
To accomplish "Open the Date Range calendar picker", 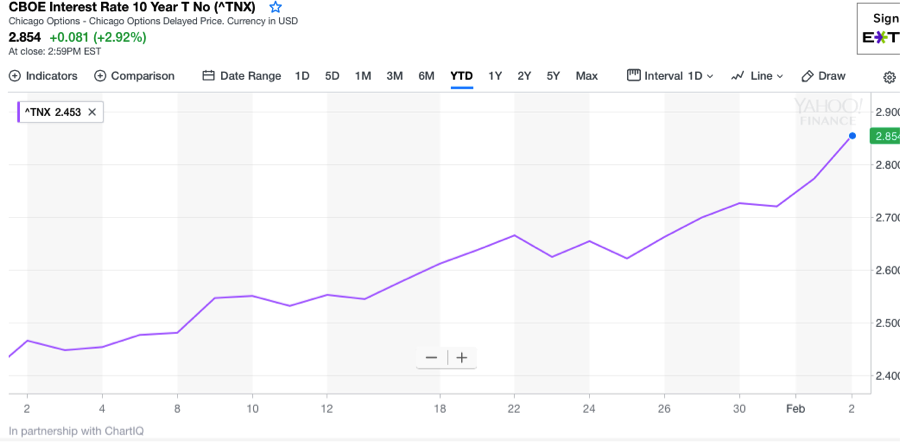I will pyautogui.click(x=241, y=76).
